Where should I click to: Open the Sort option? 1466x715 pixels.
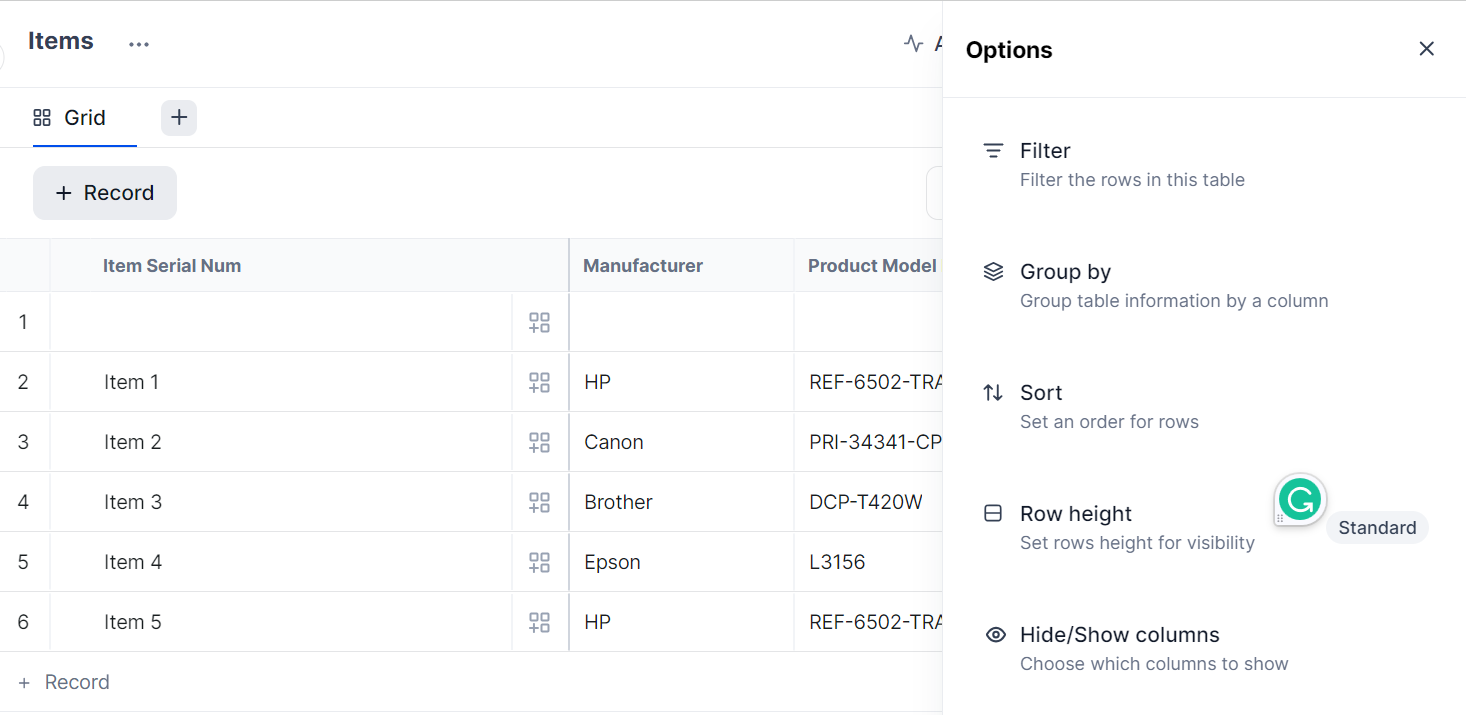[x=1040, y=393]
